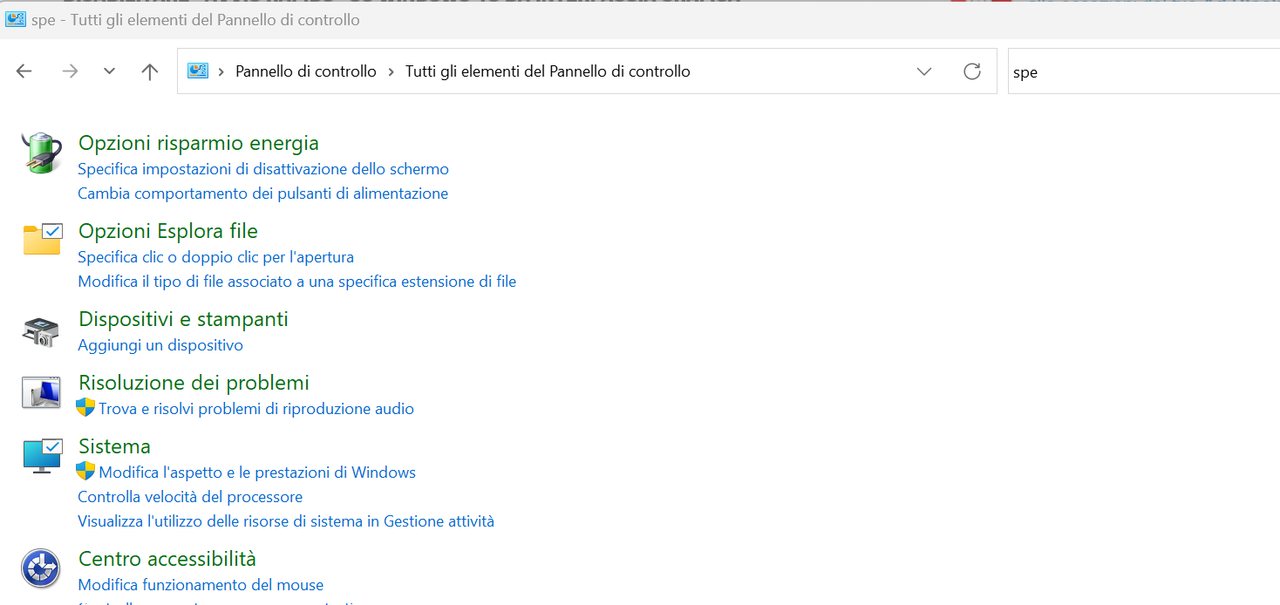
Task: Click the Control Panel icon in the title bar
Action: (x=15, y=19)
